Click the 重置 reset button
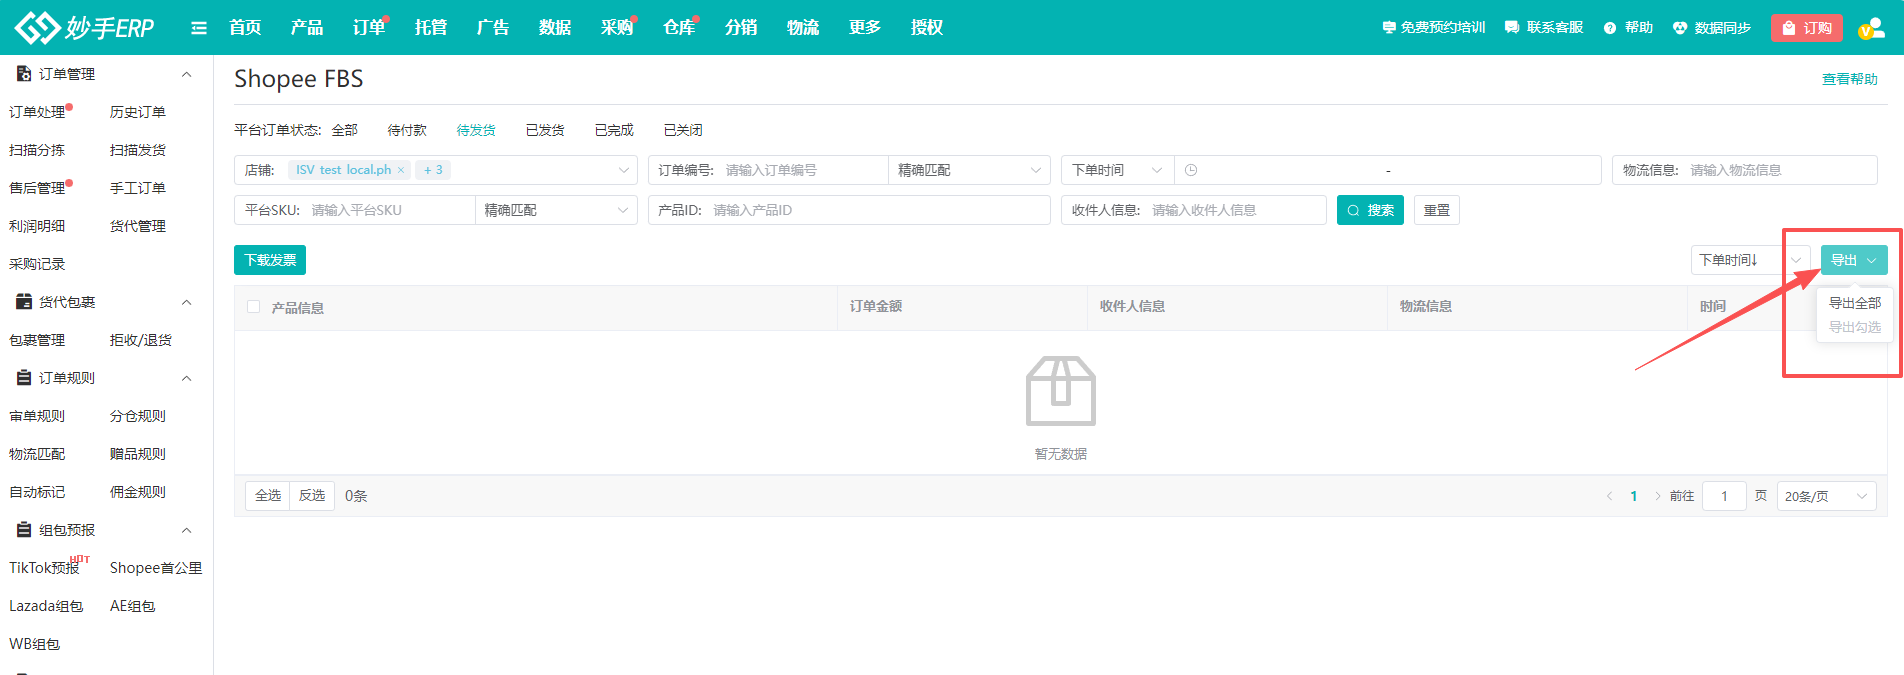The width and height of the screenshot is (1904, 675). pyautogui.click(x=1437, y=210)
